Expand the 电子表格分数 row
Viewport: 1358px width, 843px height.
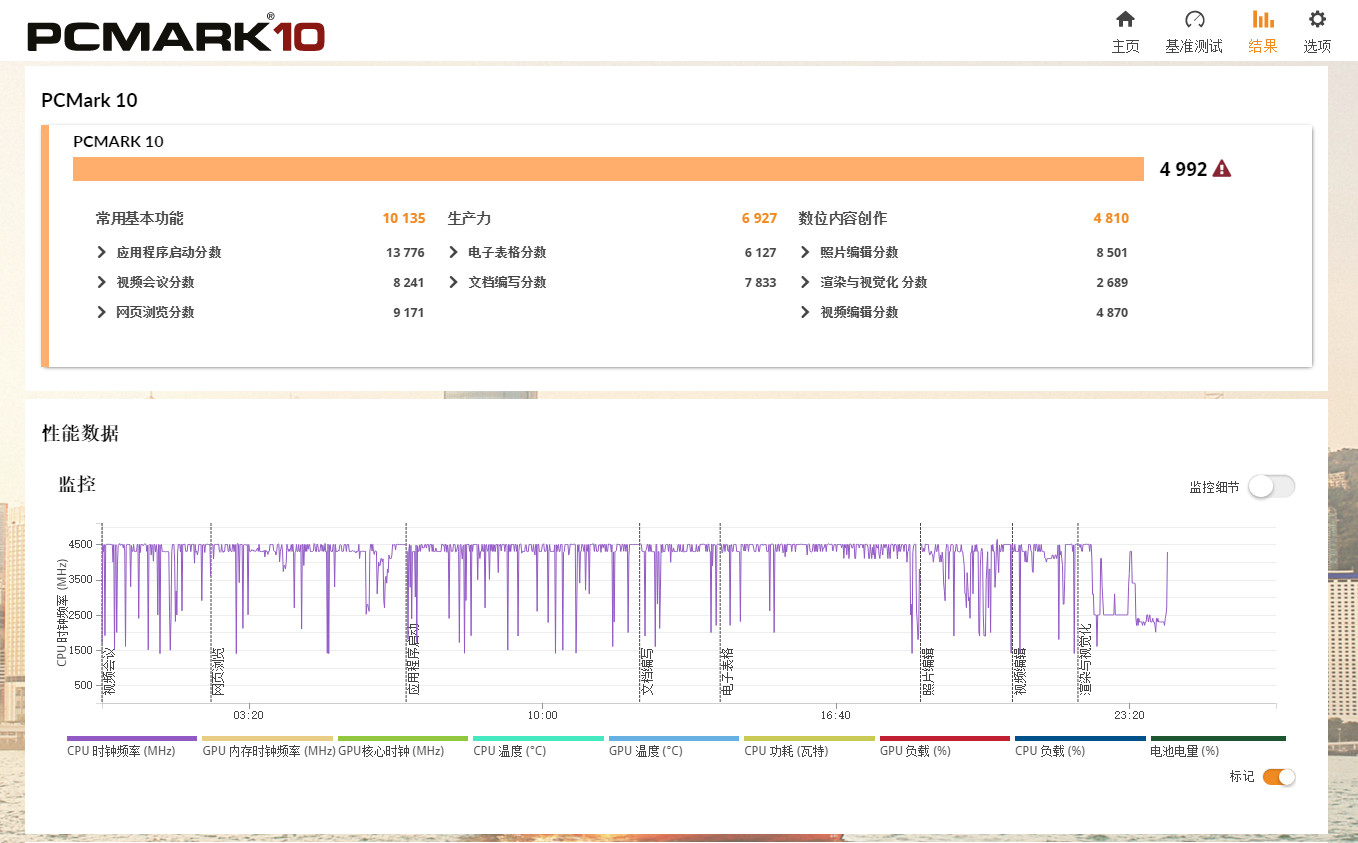pyautogui.click(x=453, y=252)
